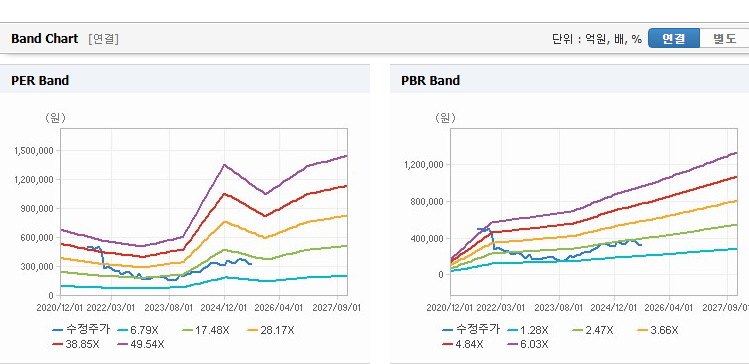Toggle the 4.84X series in PBR legend
The image size is (749, 364).
point(463,344)
